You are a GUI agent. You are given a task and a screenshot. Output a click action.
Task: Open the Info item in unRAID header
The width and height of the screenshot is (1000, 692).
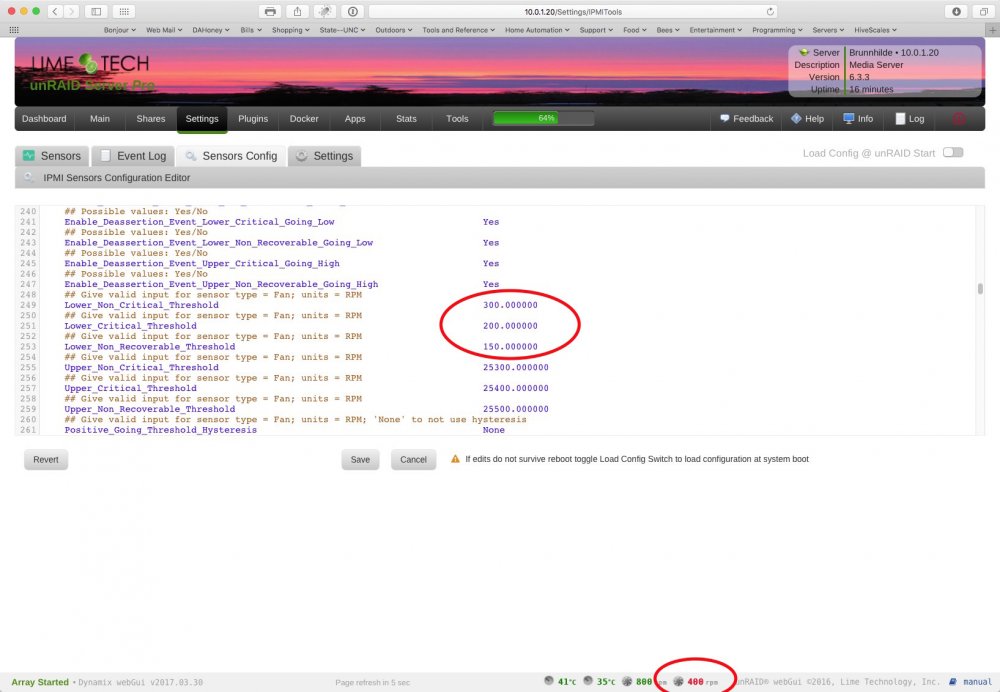click(x=858, y=119)
